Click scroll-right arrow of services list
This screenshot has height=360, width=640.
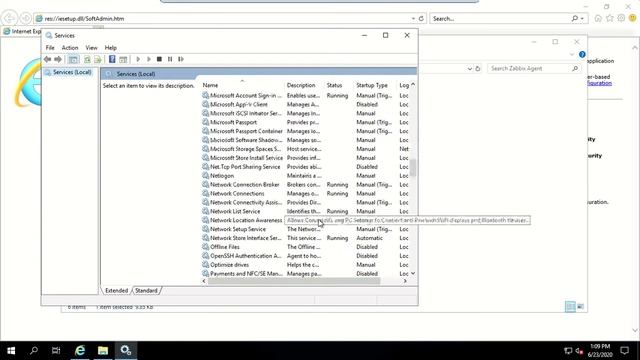pos(405,281)
